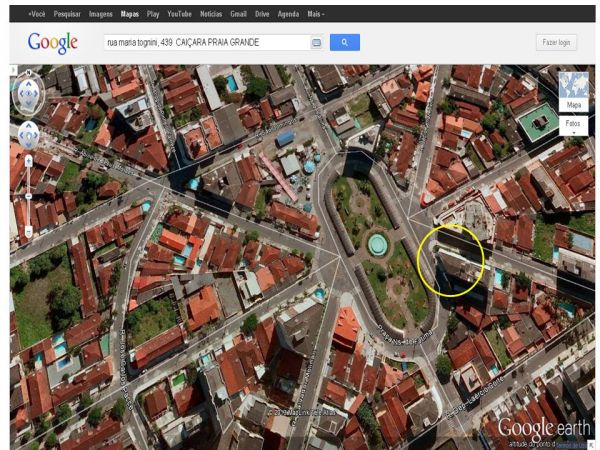Viewport: 600px width, 450px height.
Task: Select Mapas in the top bar
Action: [x=130, y=14]
